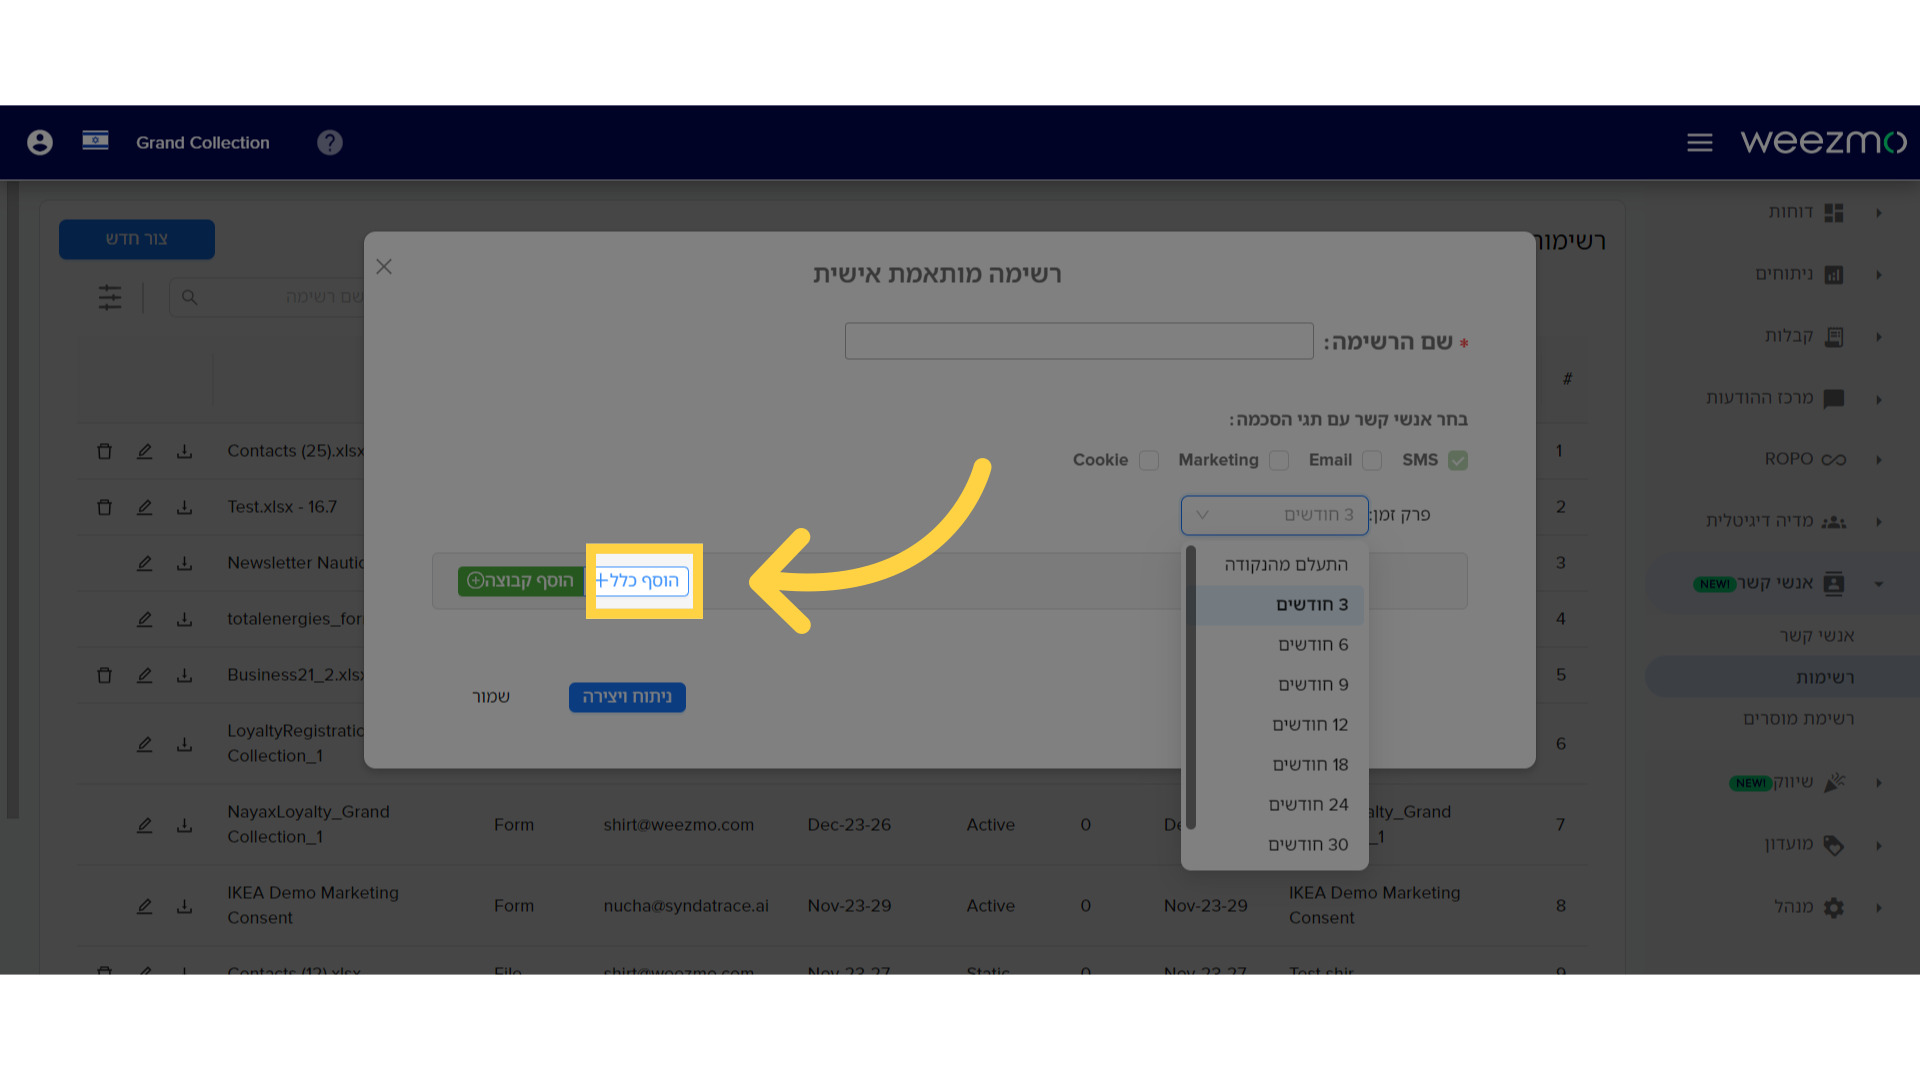Screen dimensions: 1920x1080
Task: Click the שמור (Save) button
Action: 491,697
